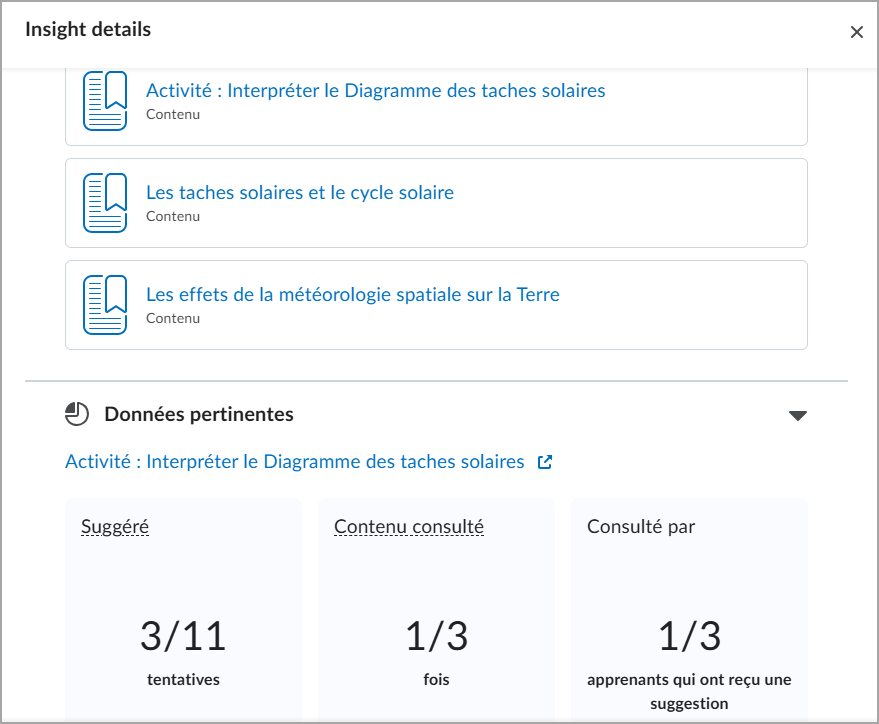Click the Données pertinentes heading
Screen dimensions: 879x724
point(199,414)
